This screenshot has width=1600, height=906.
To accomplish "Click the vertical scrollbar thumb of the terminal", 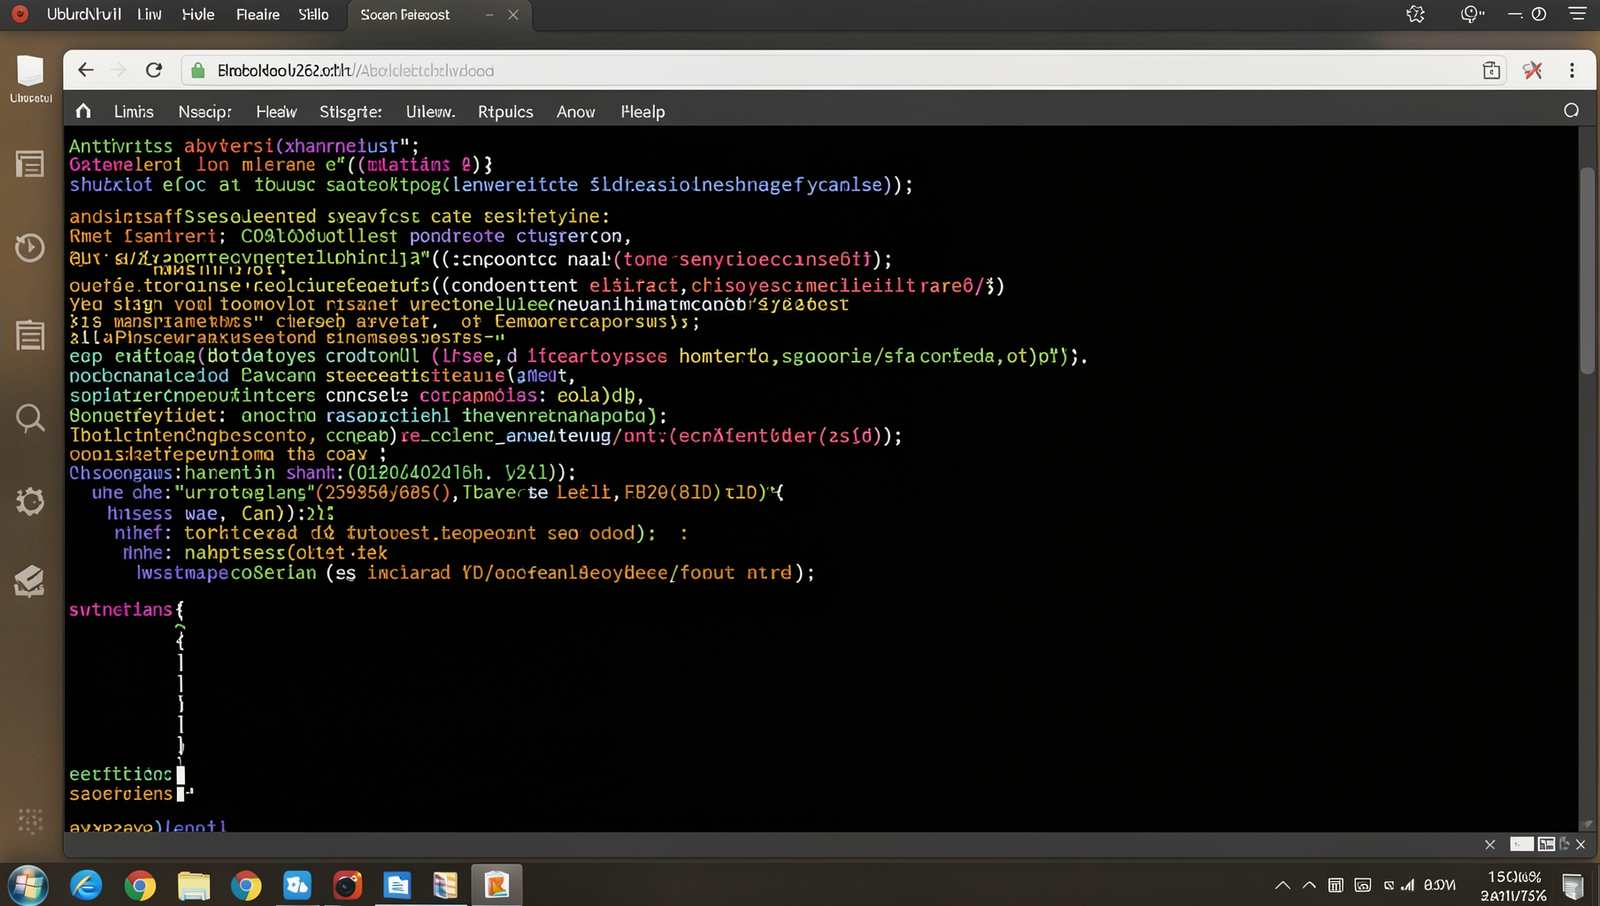I will 1587,270.
